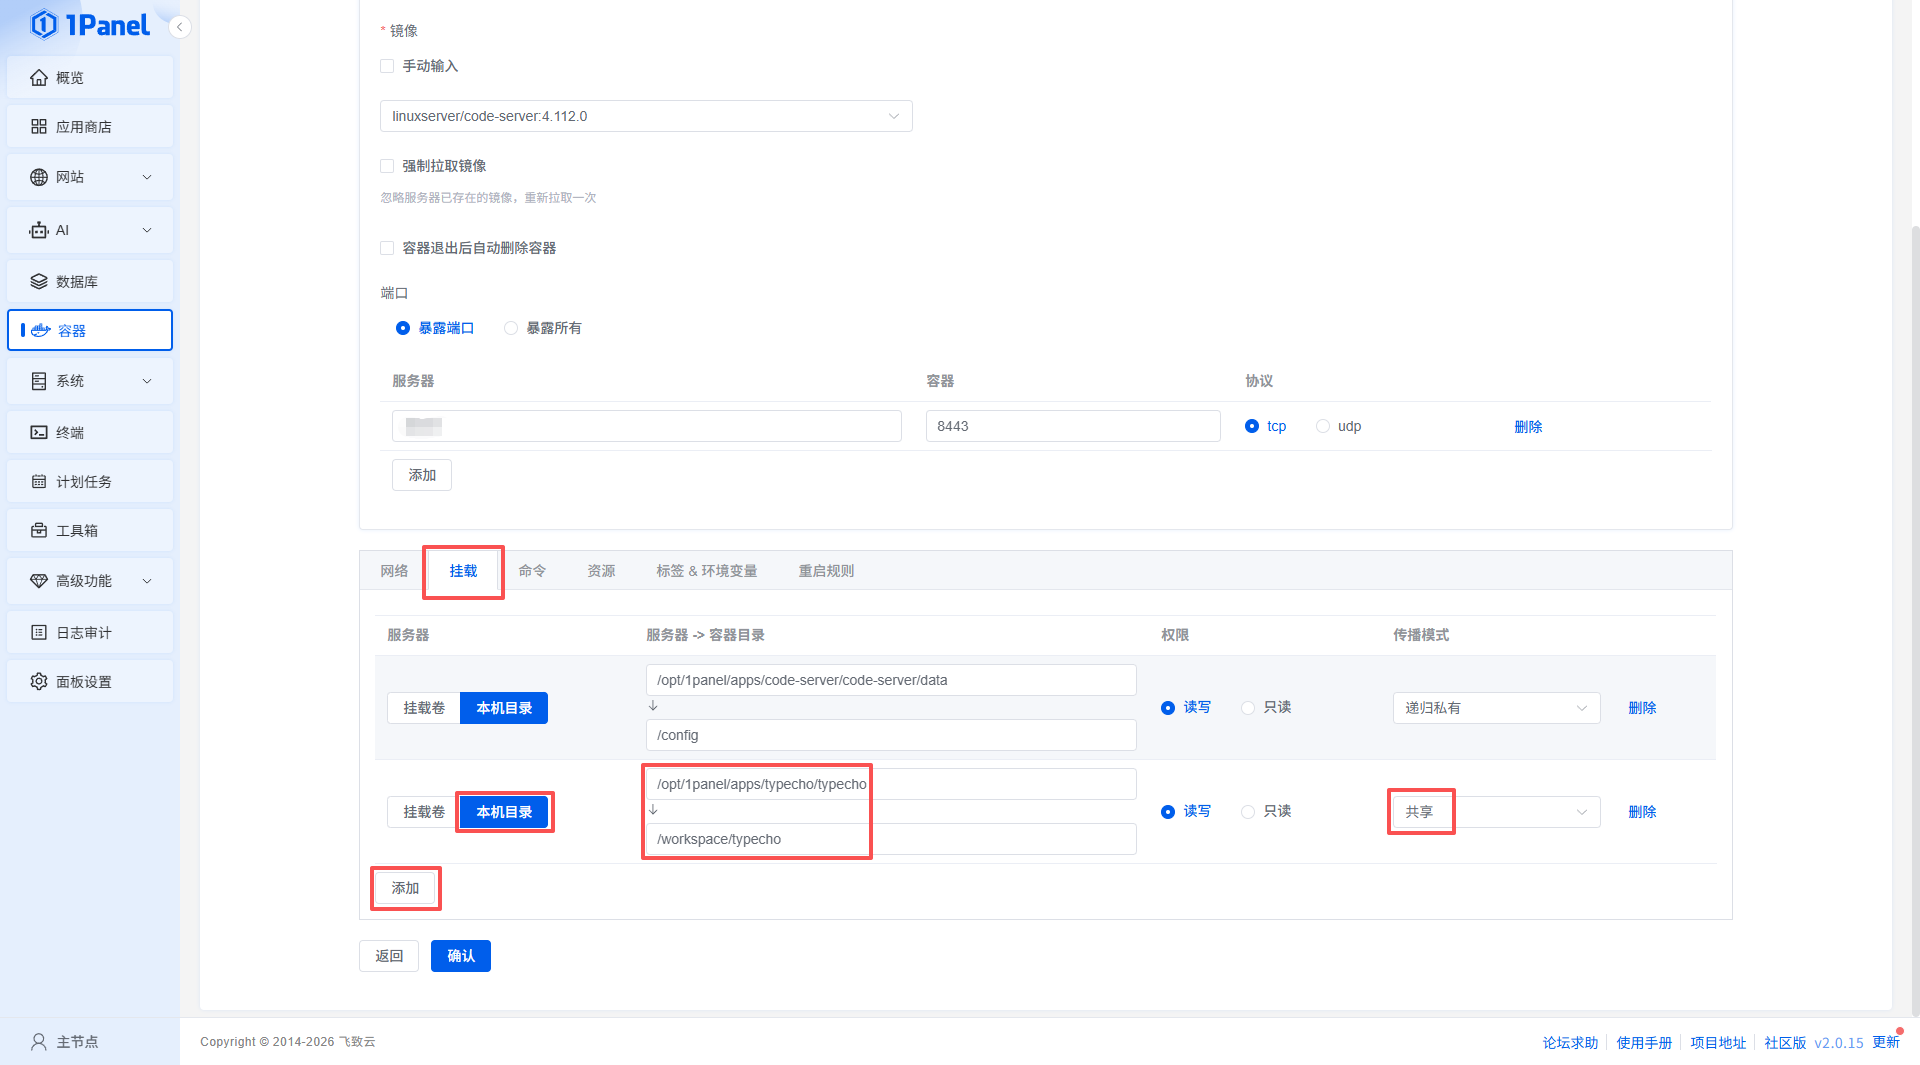Select the udp protocol radio button
Viewport: 1920px width, 1065px height.
(1323, 426)
